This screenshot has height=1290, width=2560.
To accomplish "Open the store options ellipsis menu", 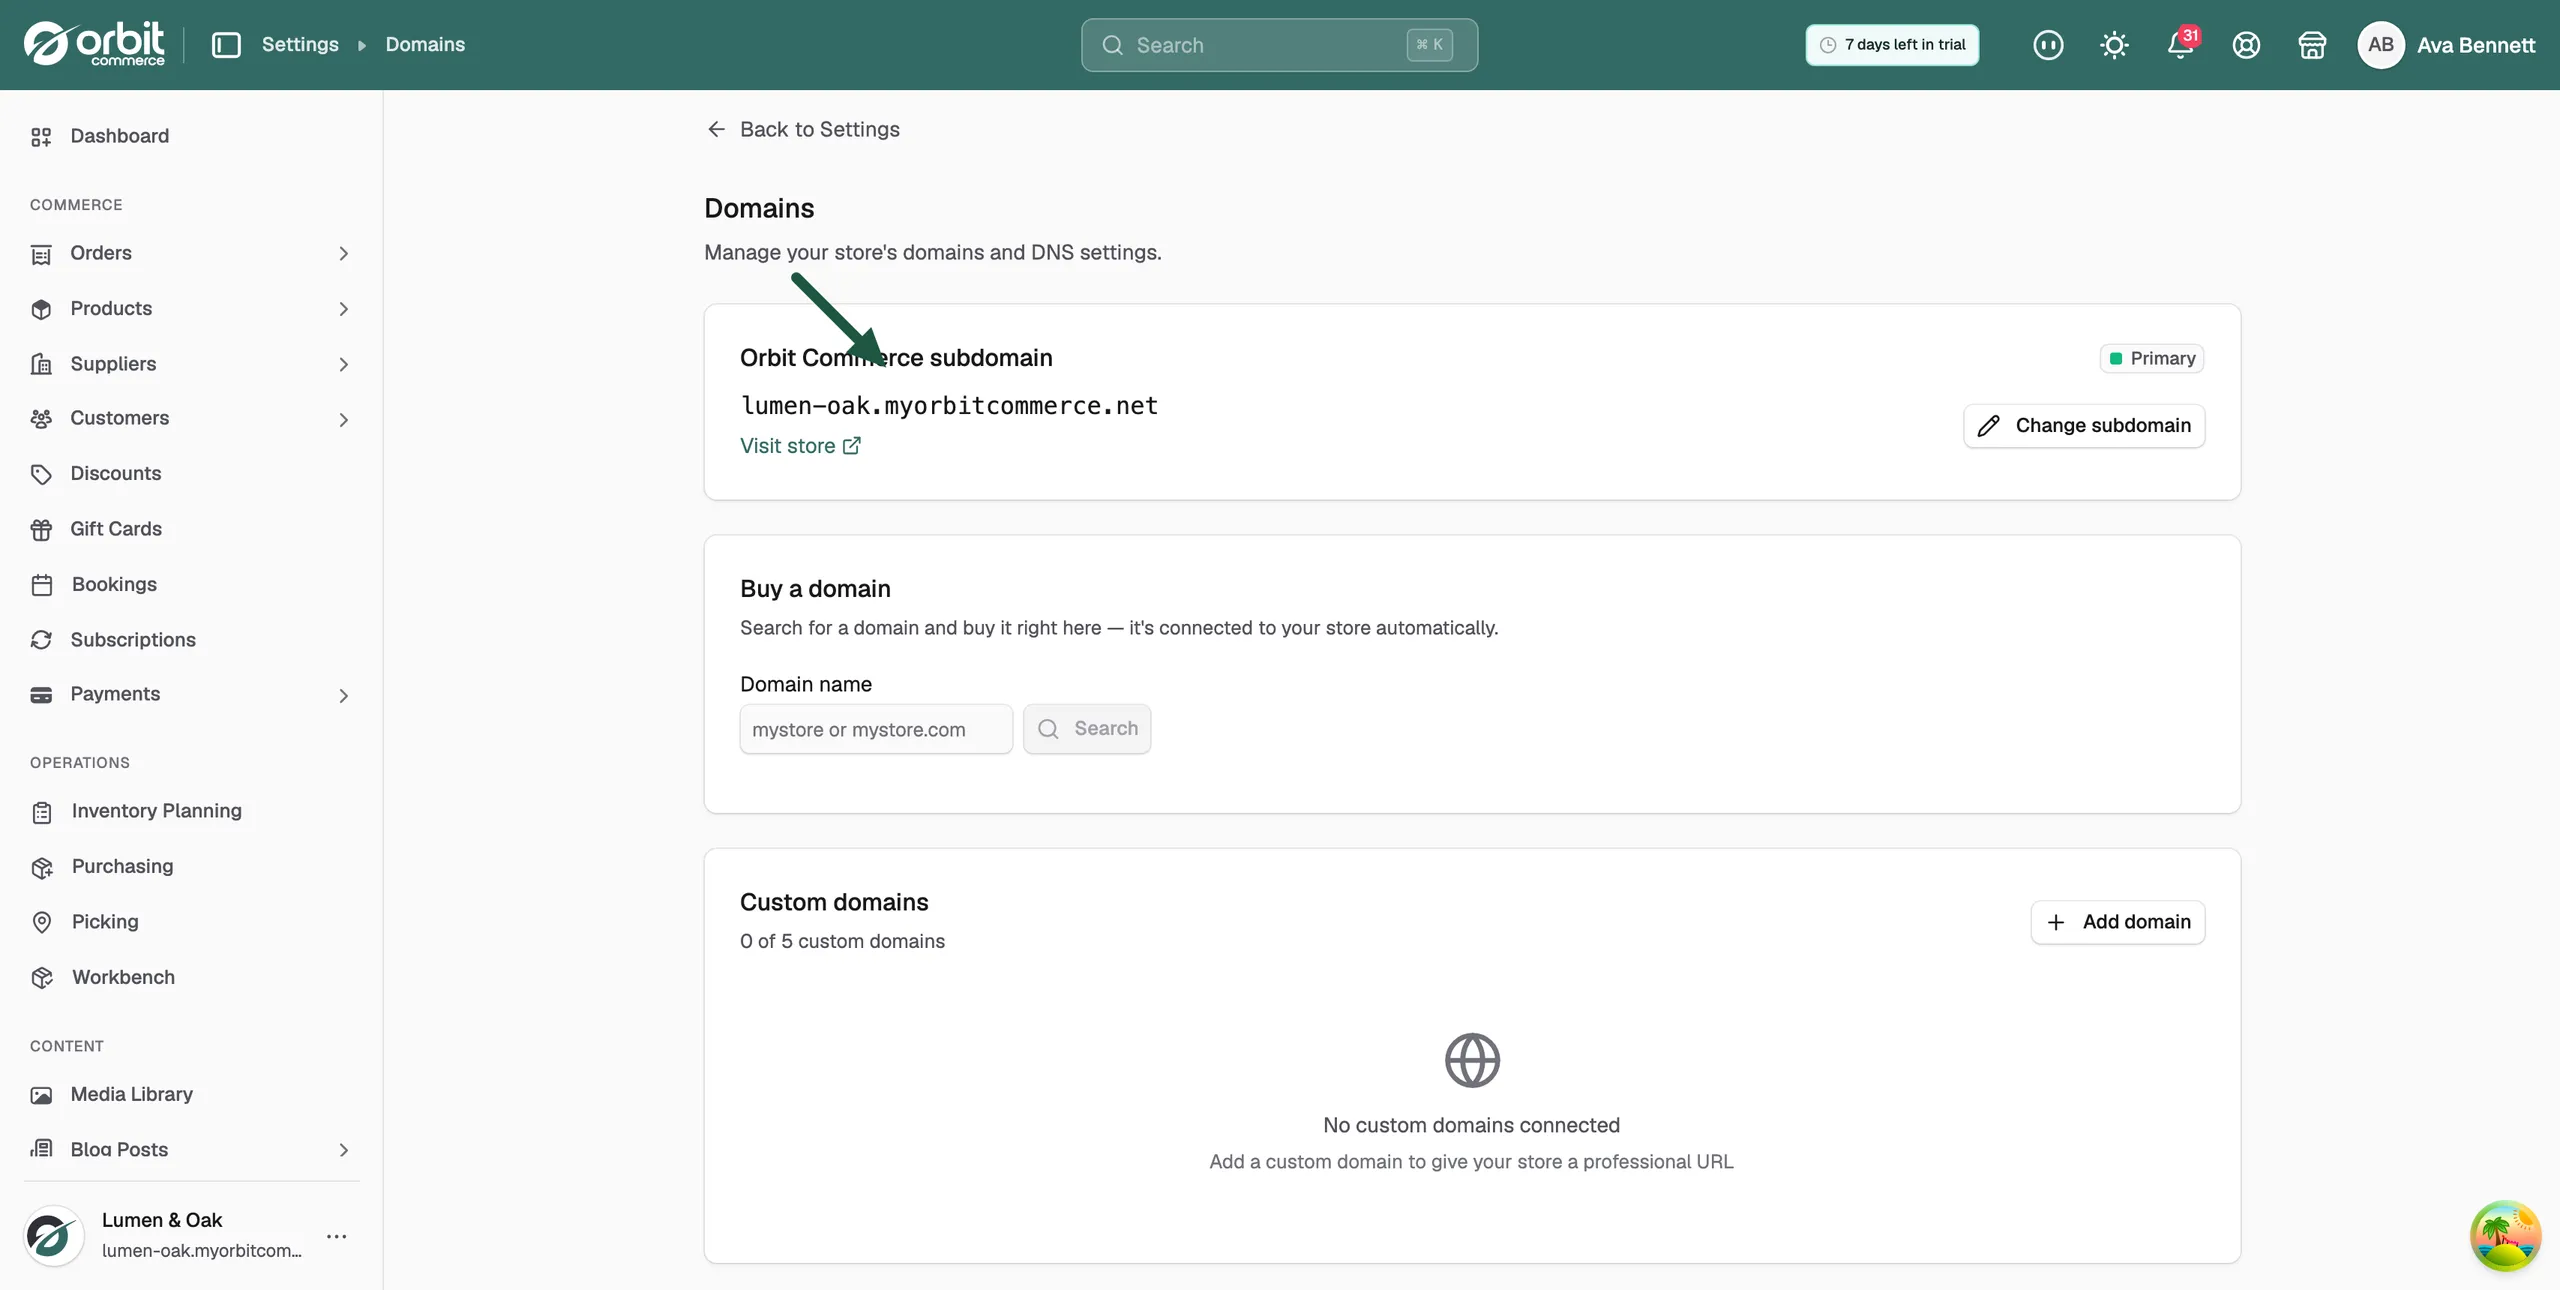I will 337,1236.
